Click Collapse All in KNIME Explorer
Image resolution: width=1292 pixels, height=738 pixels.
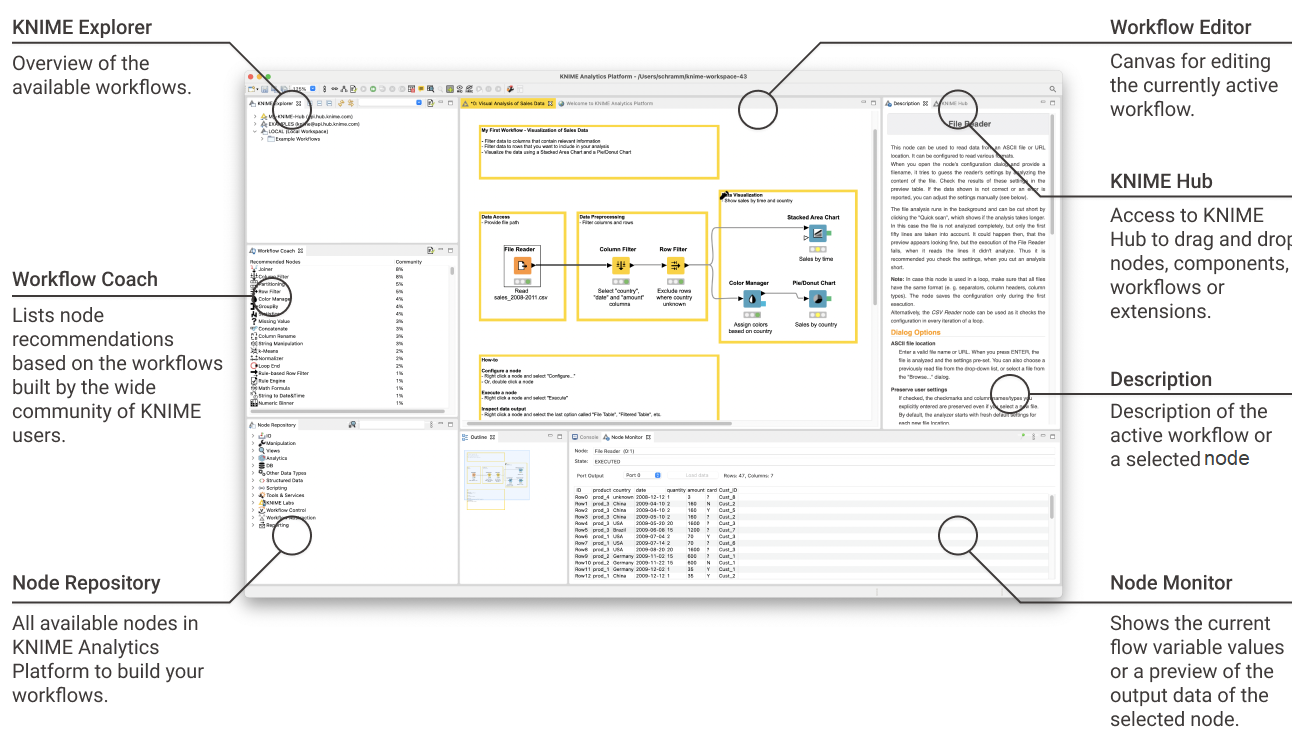tap(331, 103)
